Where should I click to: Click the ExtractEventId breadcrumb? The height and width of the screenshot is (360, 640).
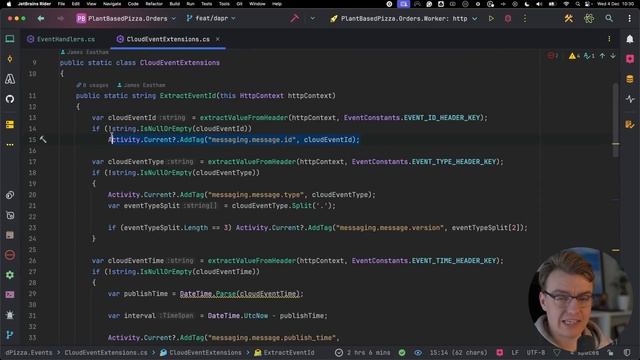click(284, 352)
